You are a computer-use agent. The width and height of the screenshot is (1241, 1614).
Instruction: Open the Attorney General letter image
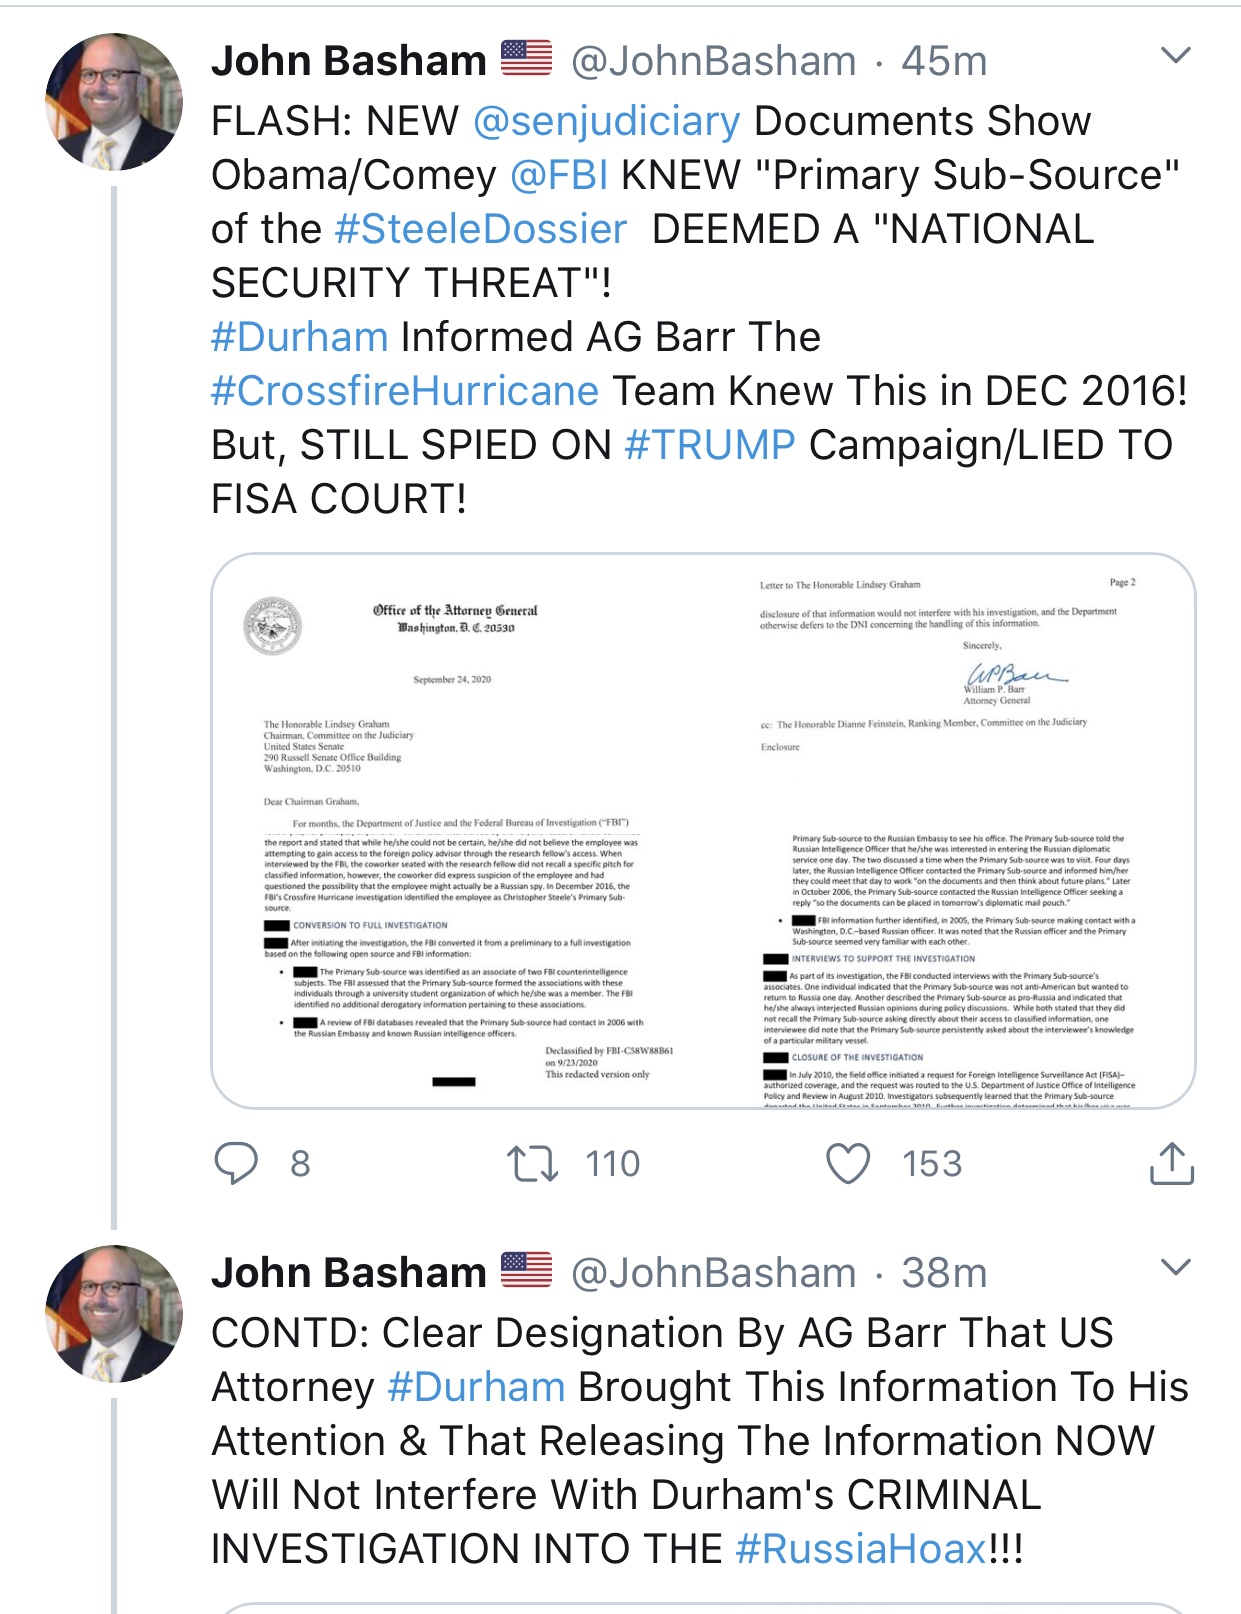pos(703,830)
